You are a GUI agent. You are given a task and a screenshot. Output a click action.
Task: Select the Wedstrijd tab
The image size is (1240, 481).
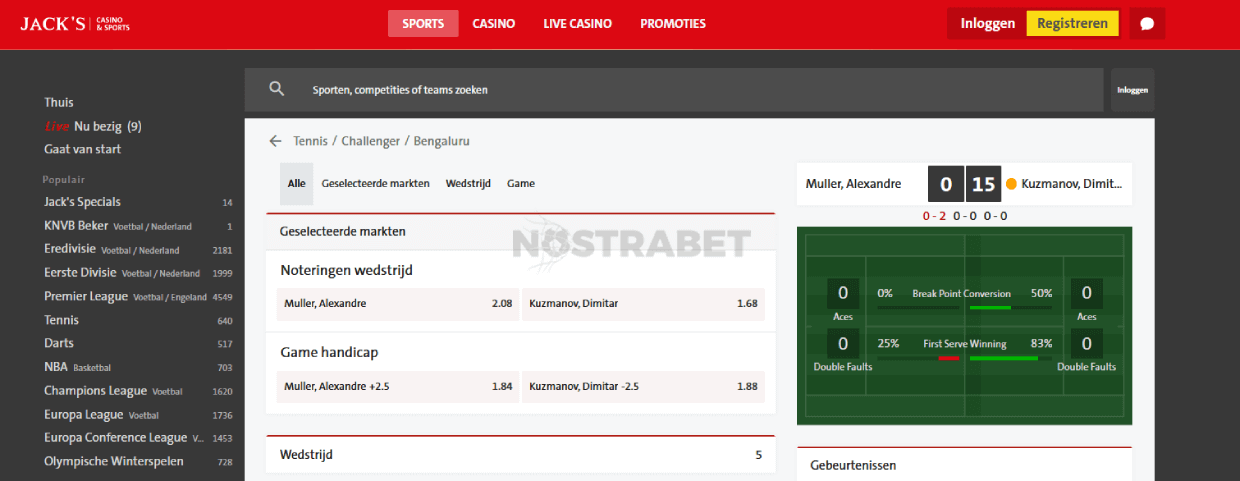tap(468, 184)
